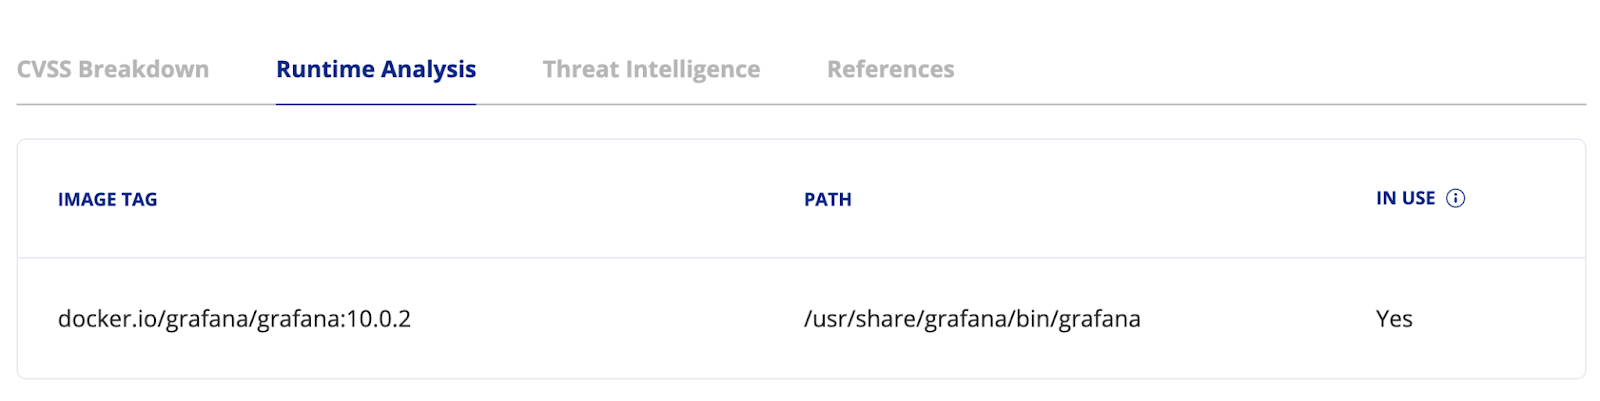
Task: Select the Runtime Analysis tab
Action: 376,69
